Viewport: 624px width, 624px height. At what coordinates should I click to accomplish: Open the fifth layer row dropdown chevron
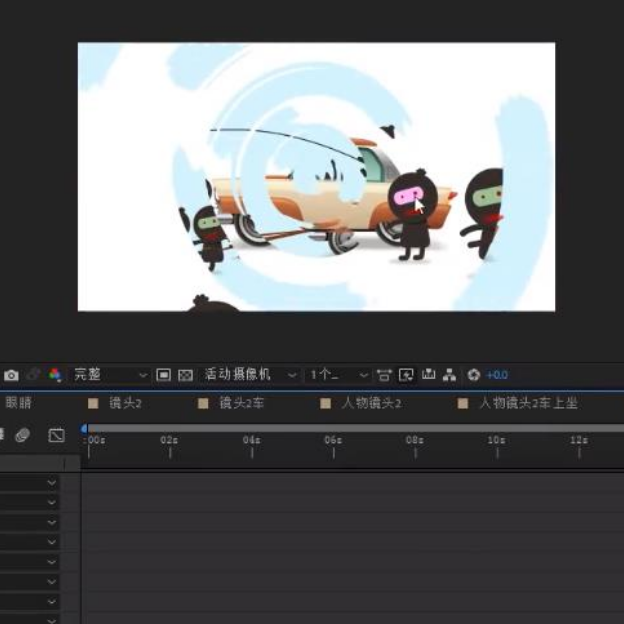(52, 562)
